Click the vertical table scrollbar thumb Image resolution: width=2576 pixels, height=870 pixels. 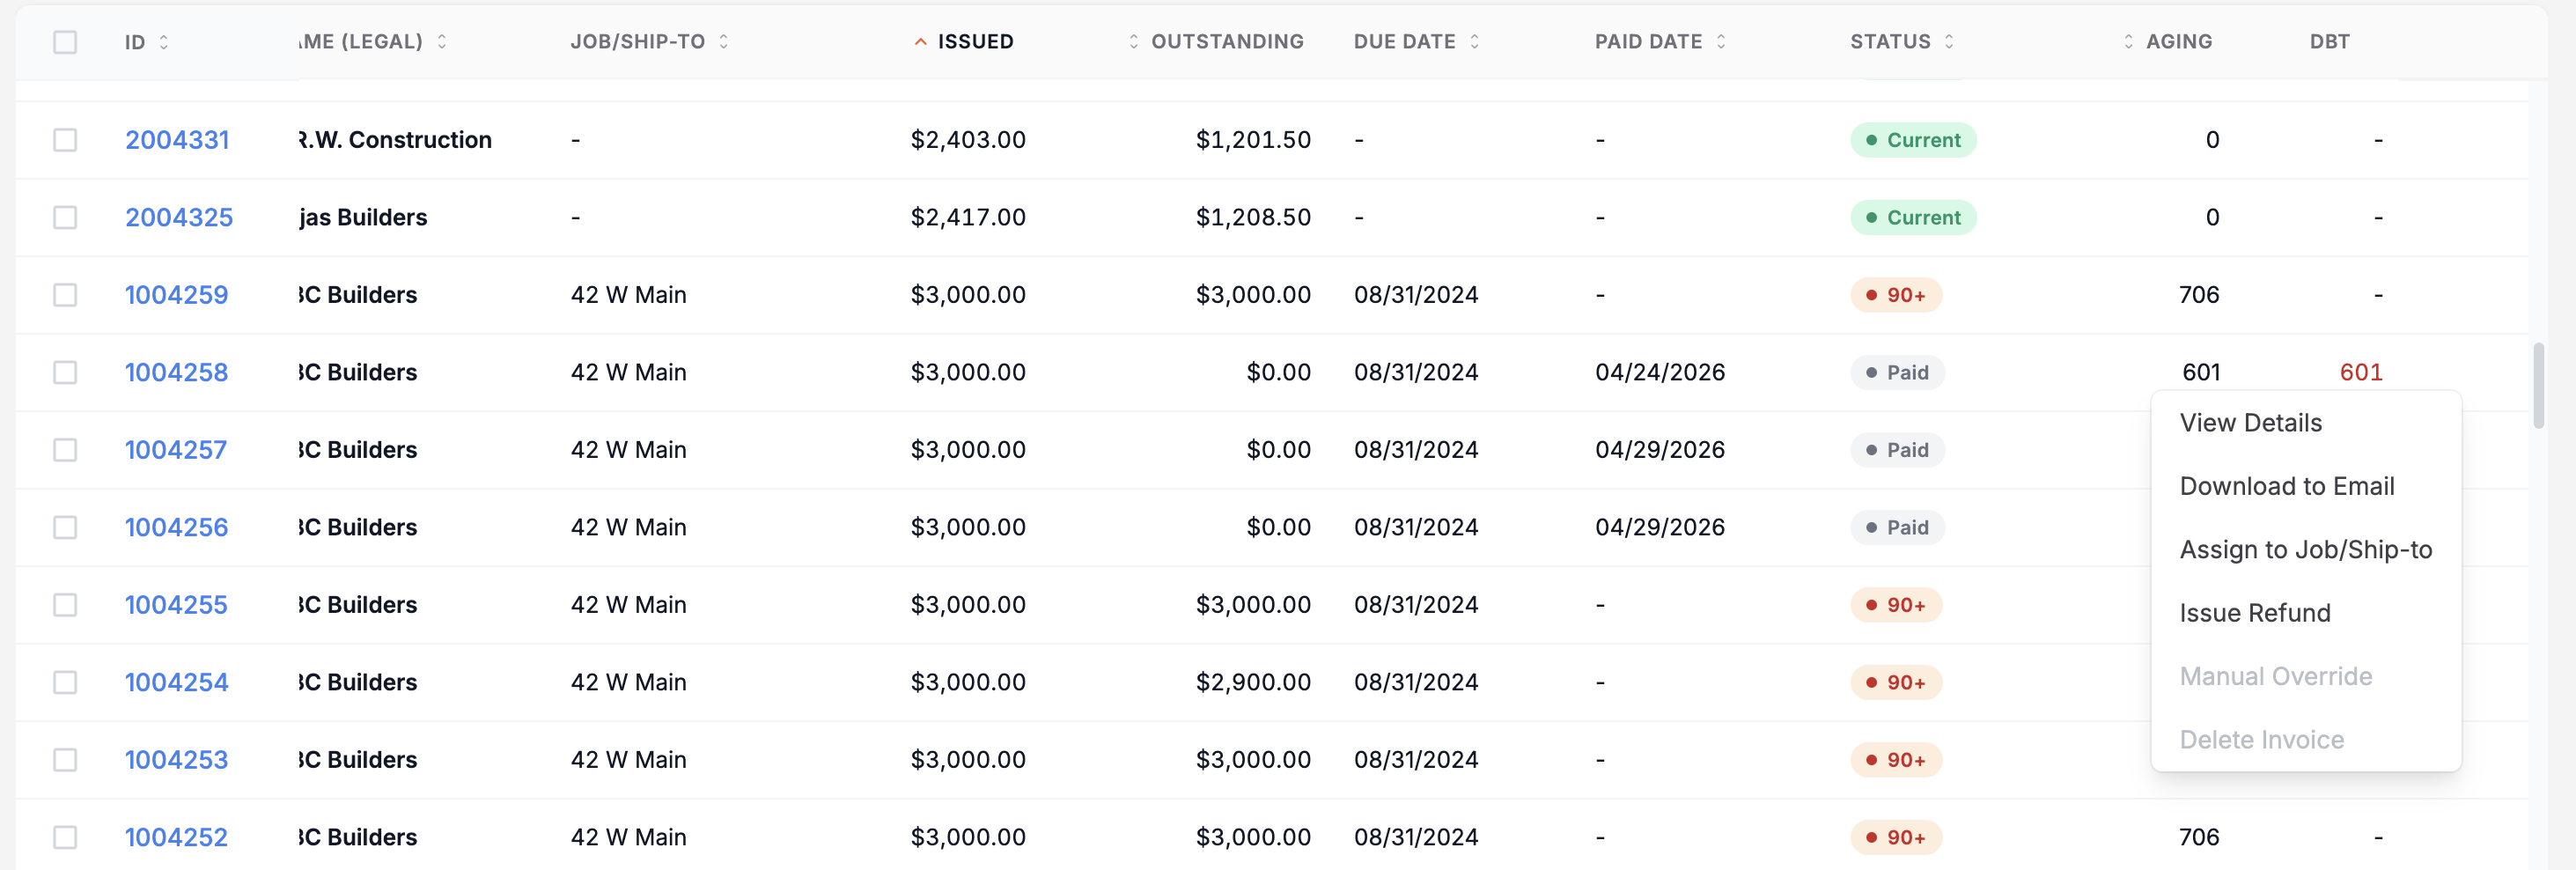[x=2538, y=386]
